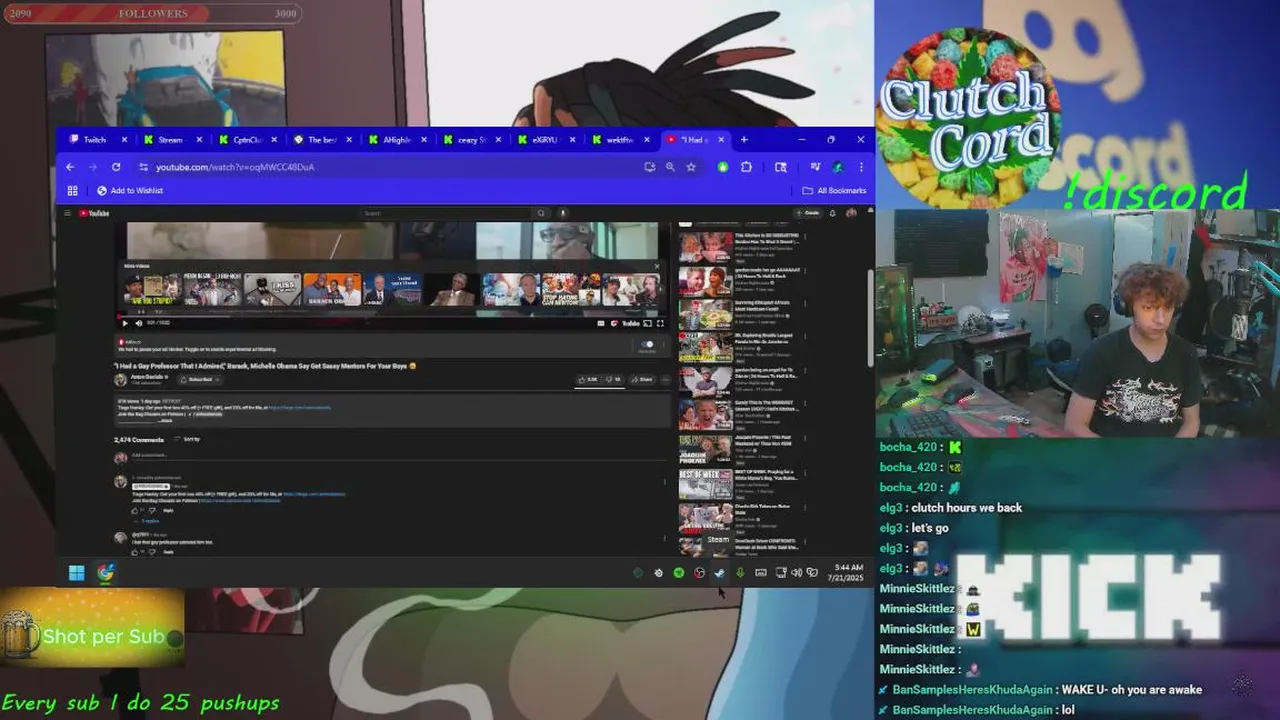
Task: Go to YouTube home via logo
Action: 95,213
